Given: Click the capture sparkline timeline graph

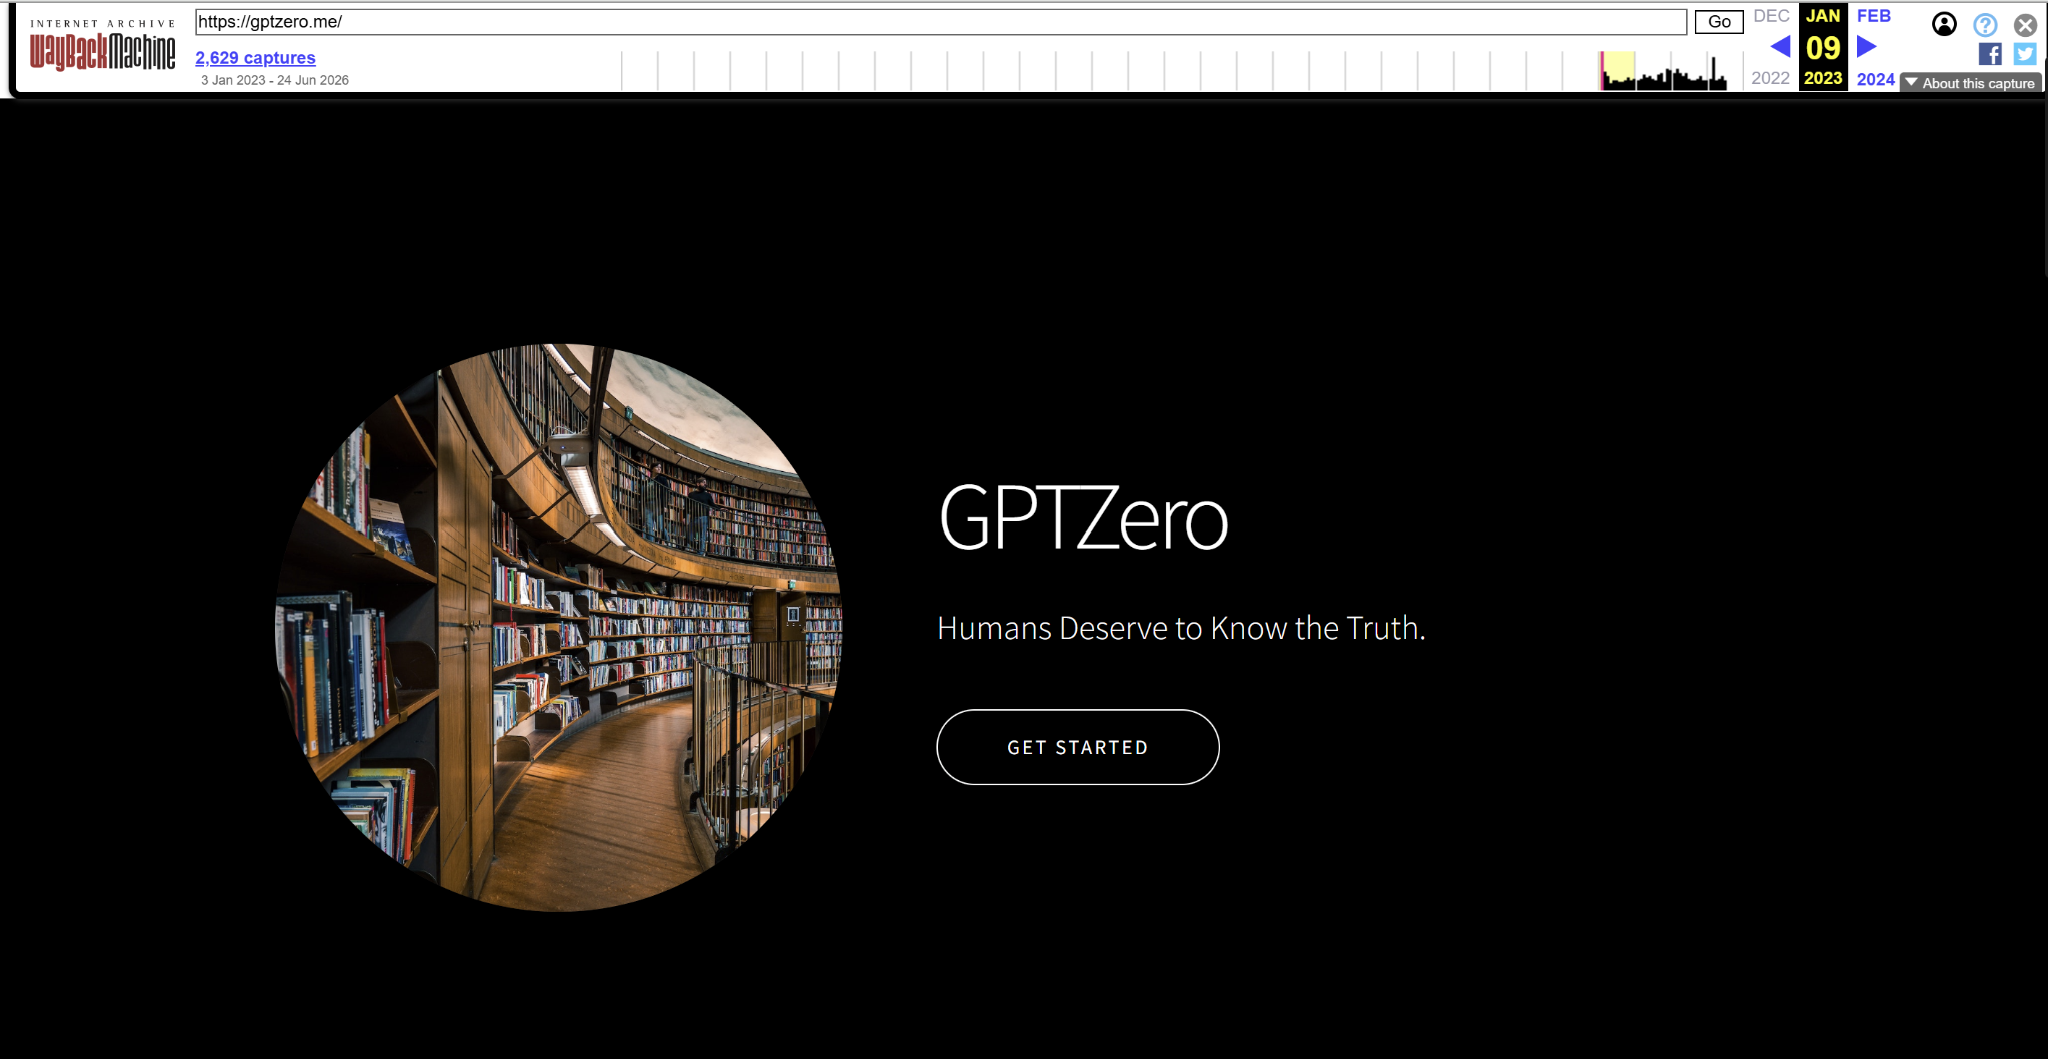Looking at the screenshot, I should (1180, 70).
